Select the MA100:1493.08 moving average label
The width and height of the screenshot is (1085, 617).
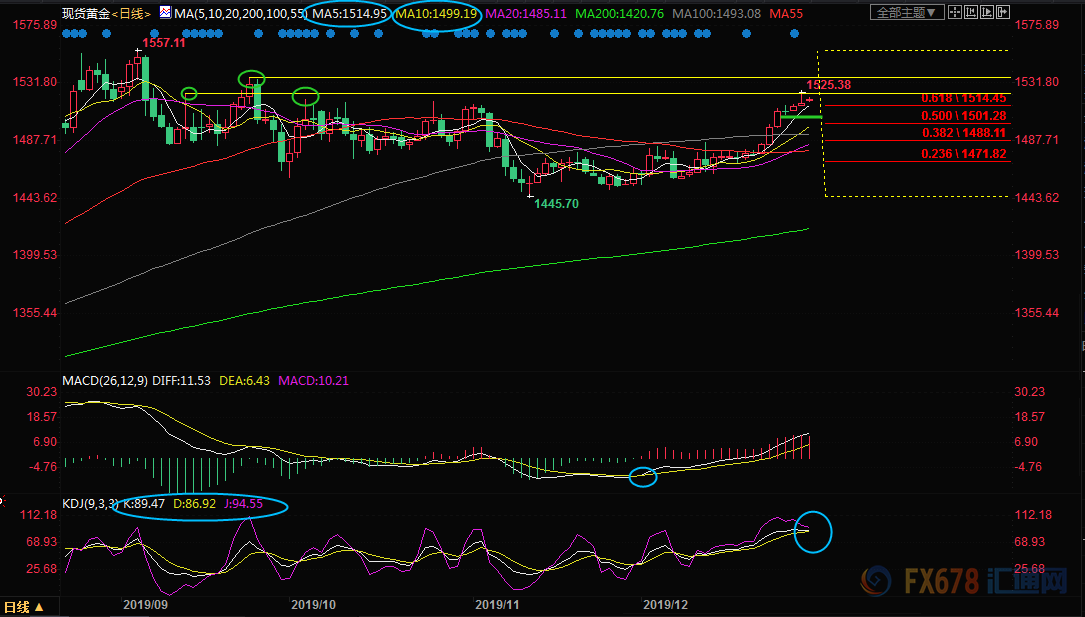tap(715, 13)
